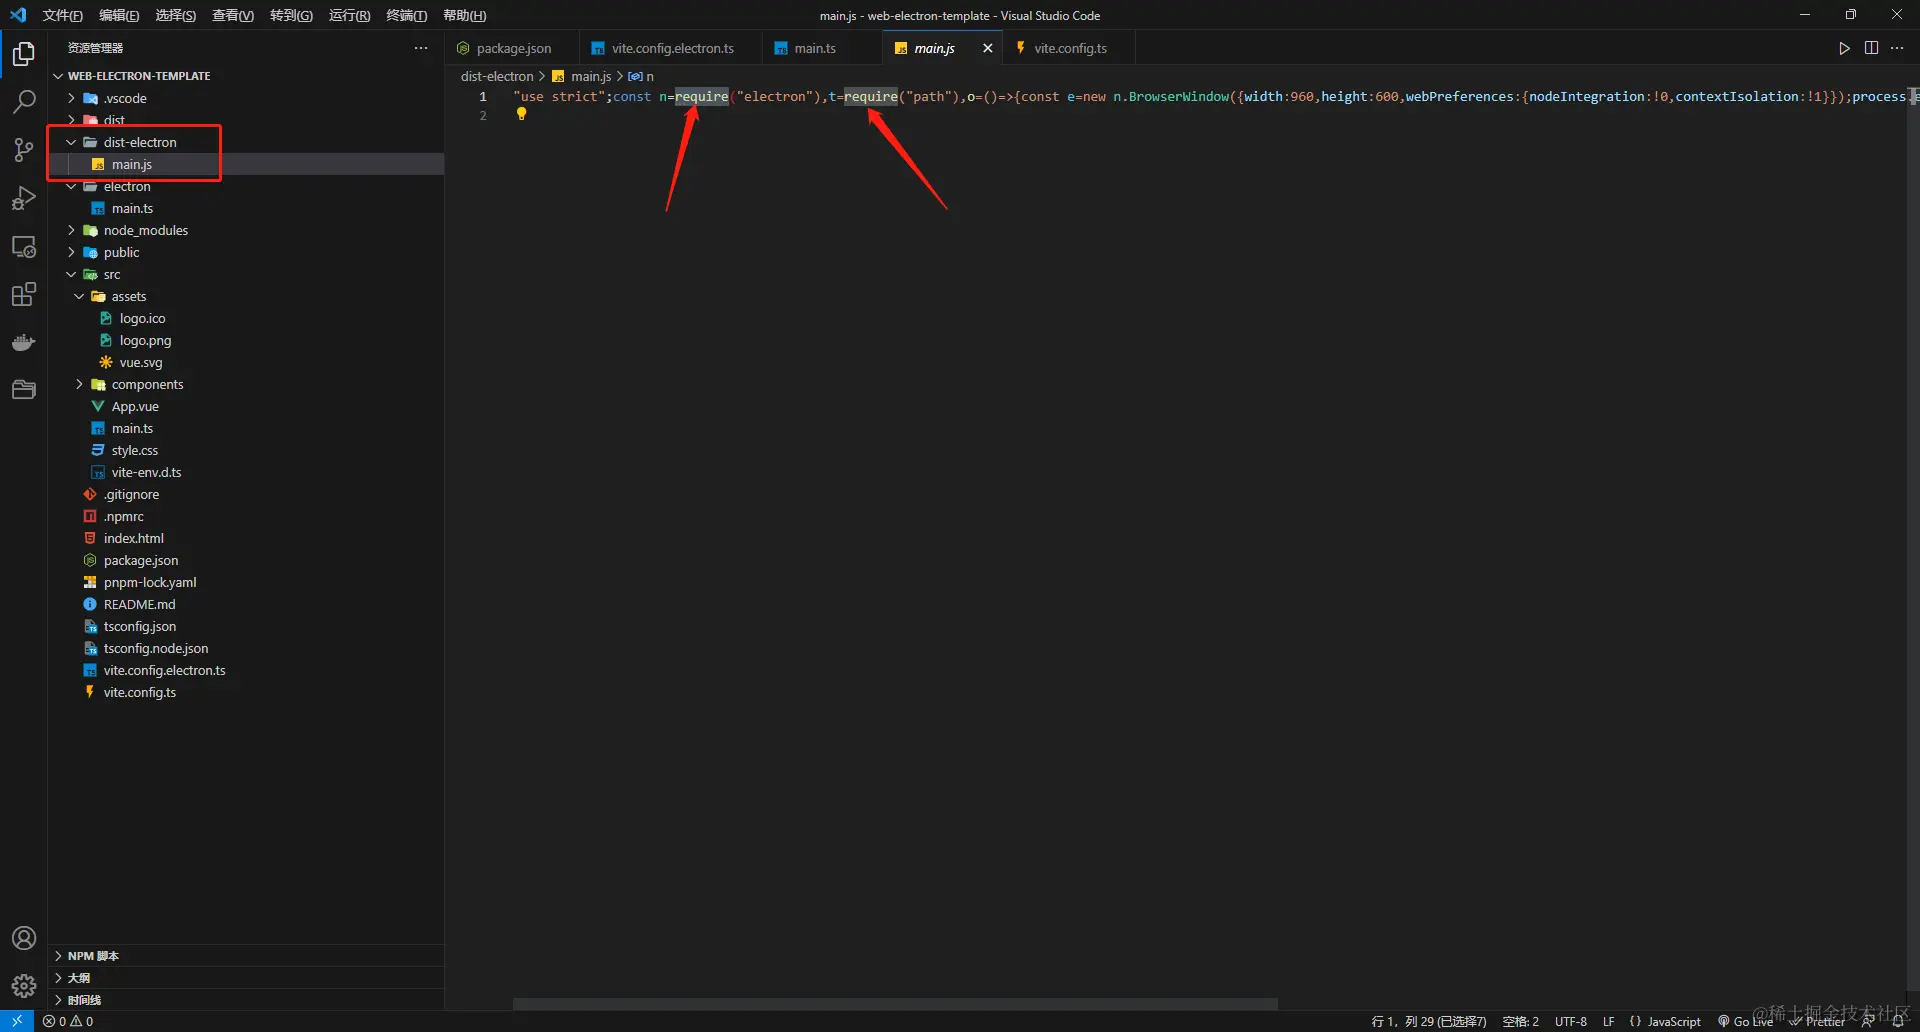Open the 运行(R) menu
The image size is (1920, 1032).
pos(349,15)
